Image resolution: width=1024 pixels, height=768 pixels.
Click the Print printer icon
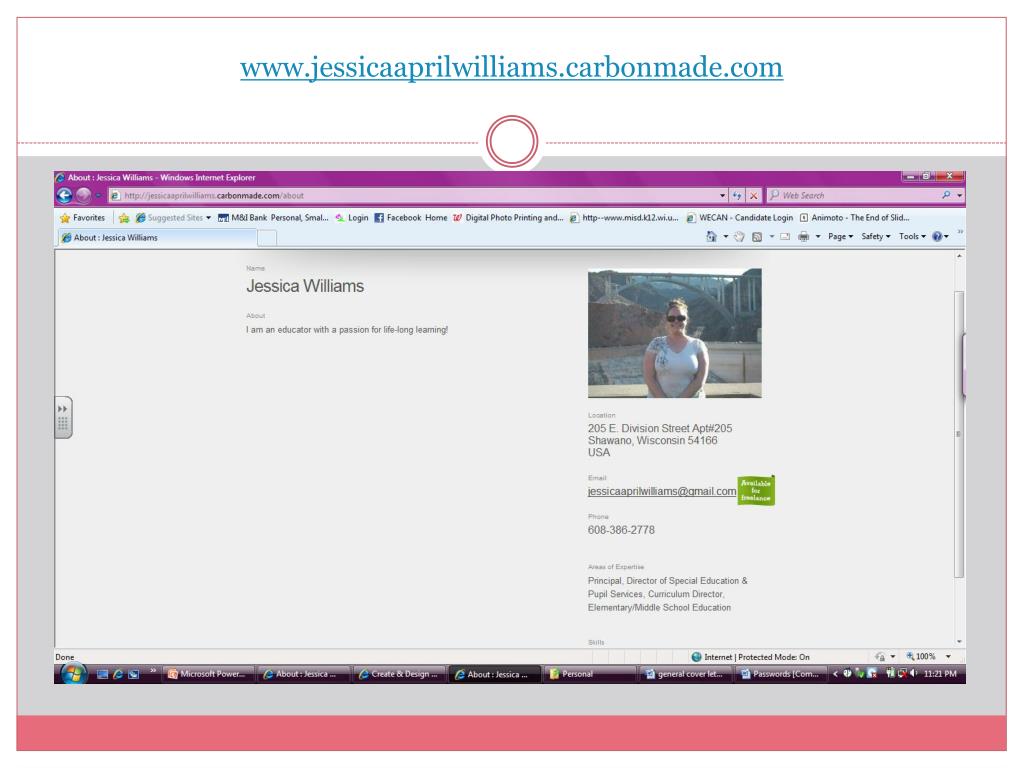click(803, 236)
